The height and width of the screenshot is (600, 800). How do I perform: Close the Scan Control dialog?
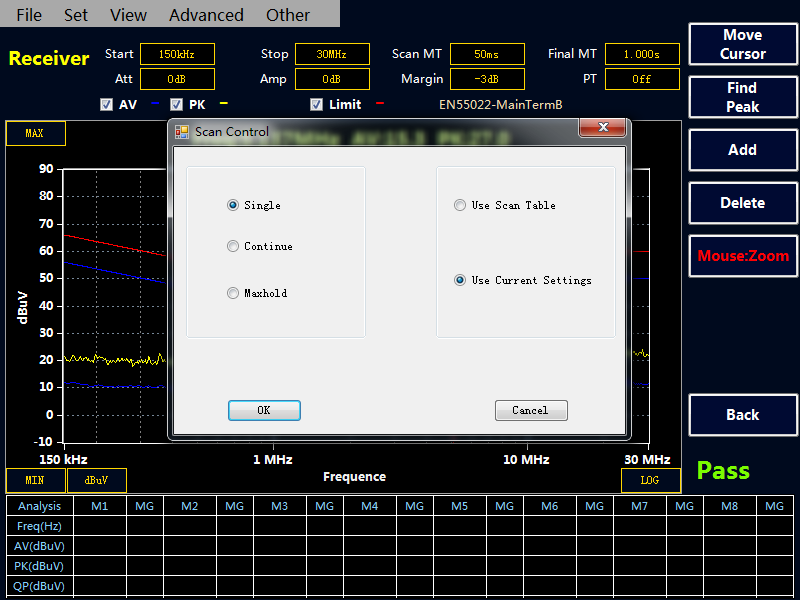tap(603, 128)
